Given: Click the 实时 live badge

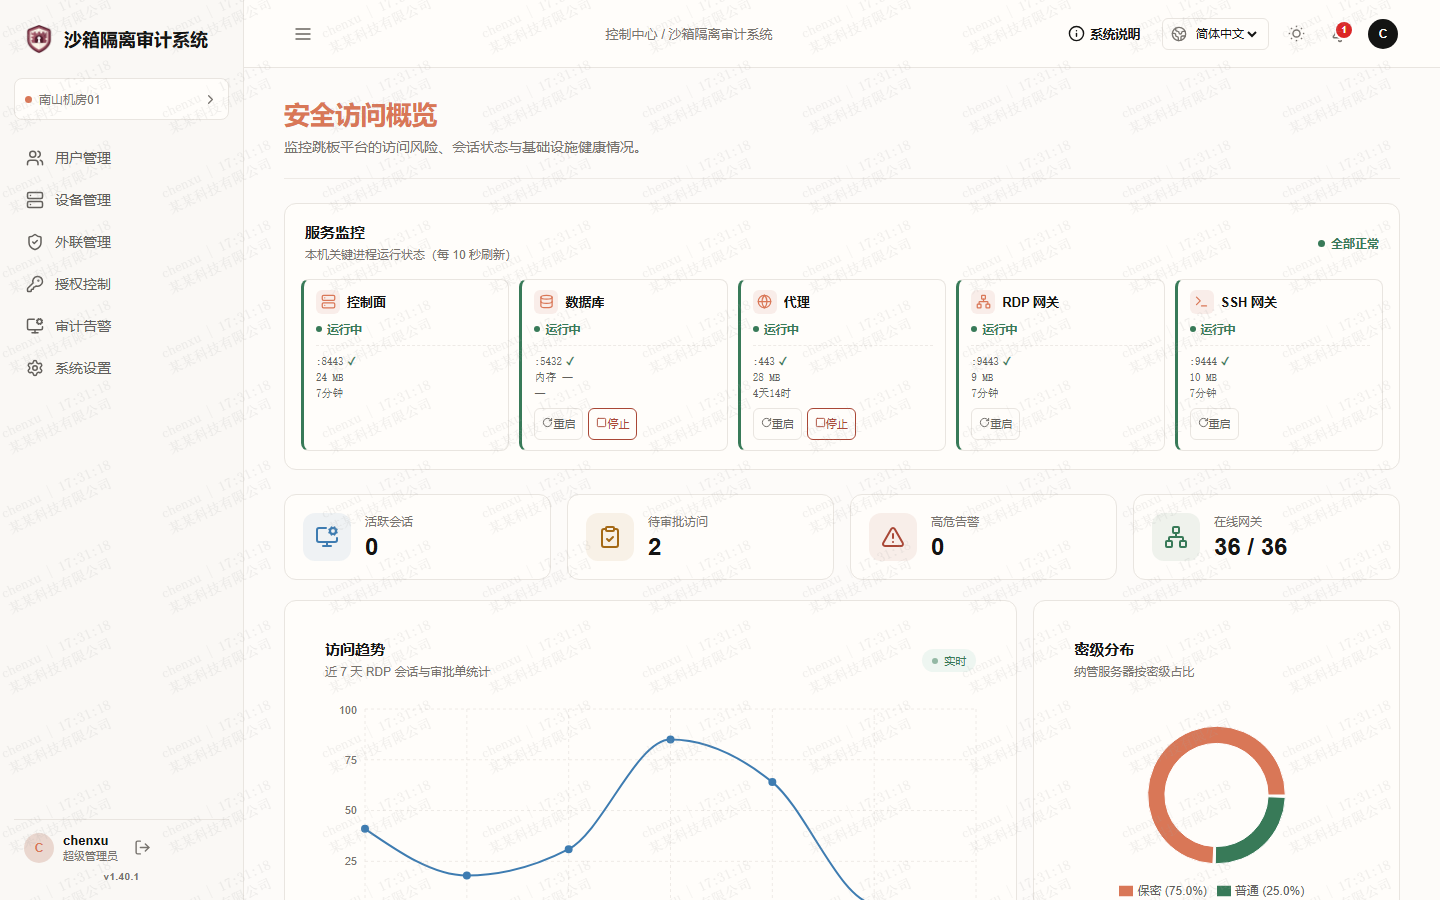Looking at the screenshot, I should [x=949, y=661].
